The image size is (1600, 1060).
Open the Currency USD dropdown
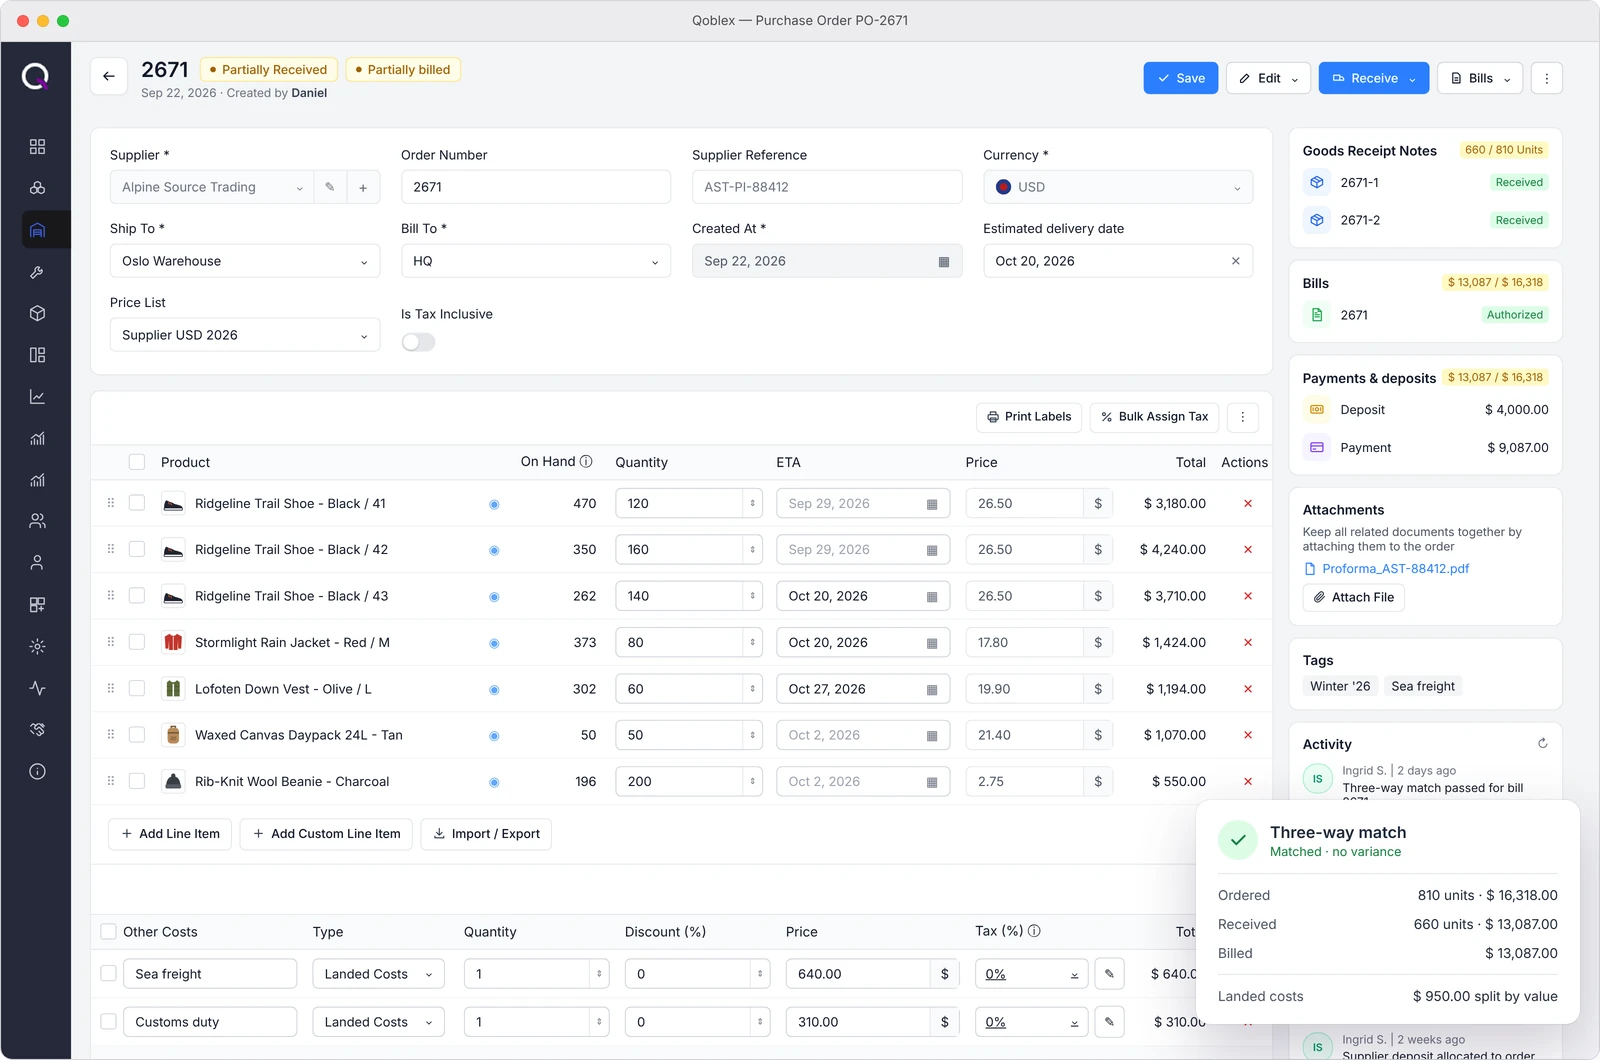point(1118,187)
